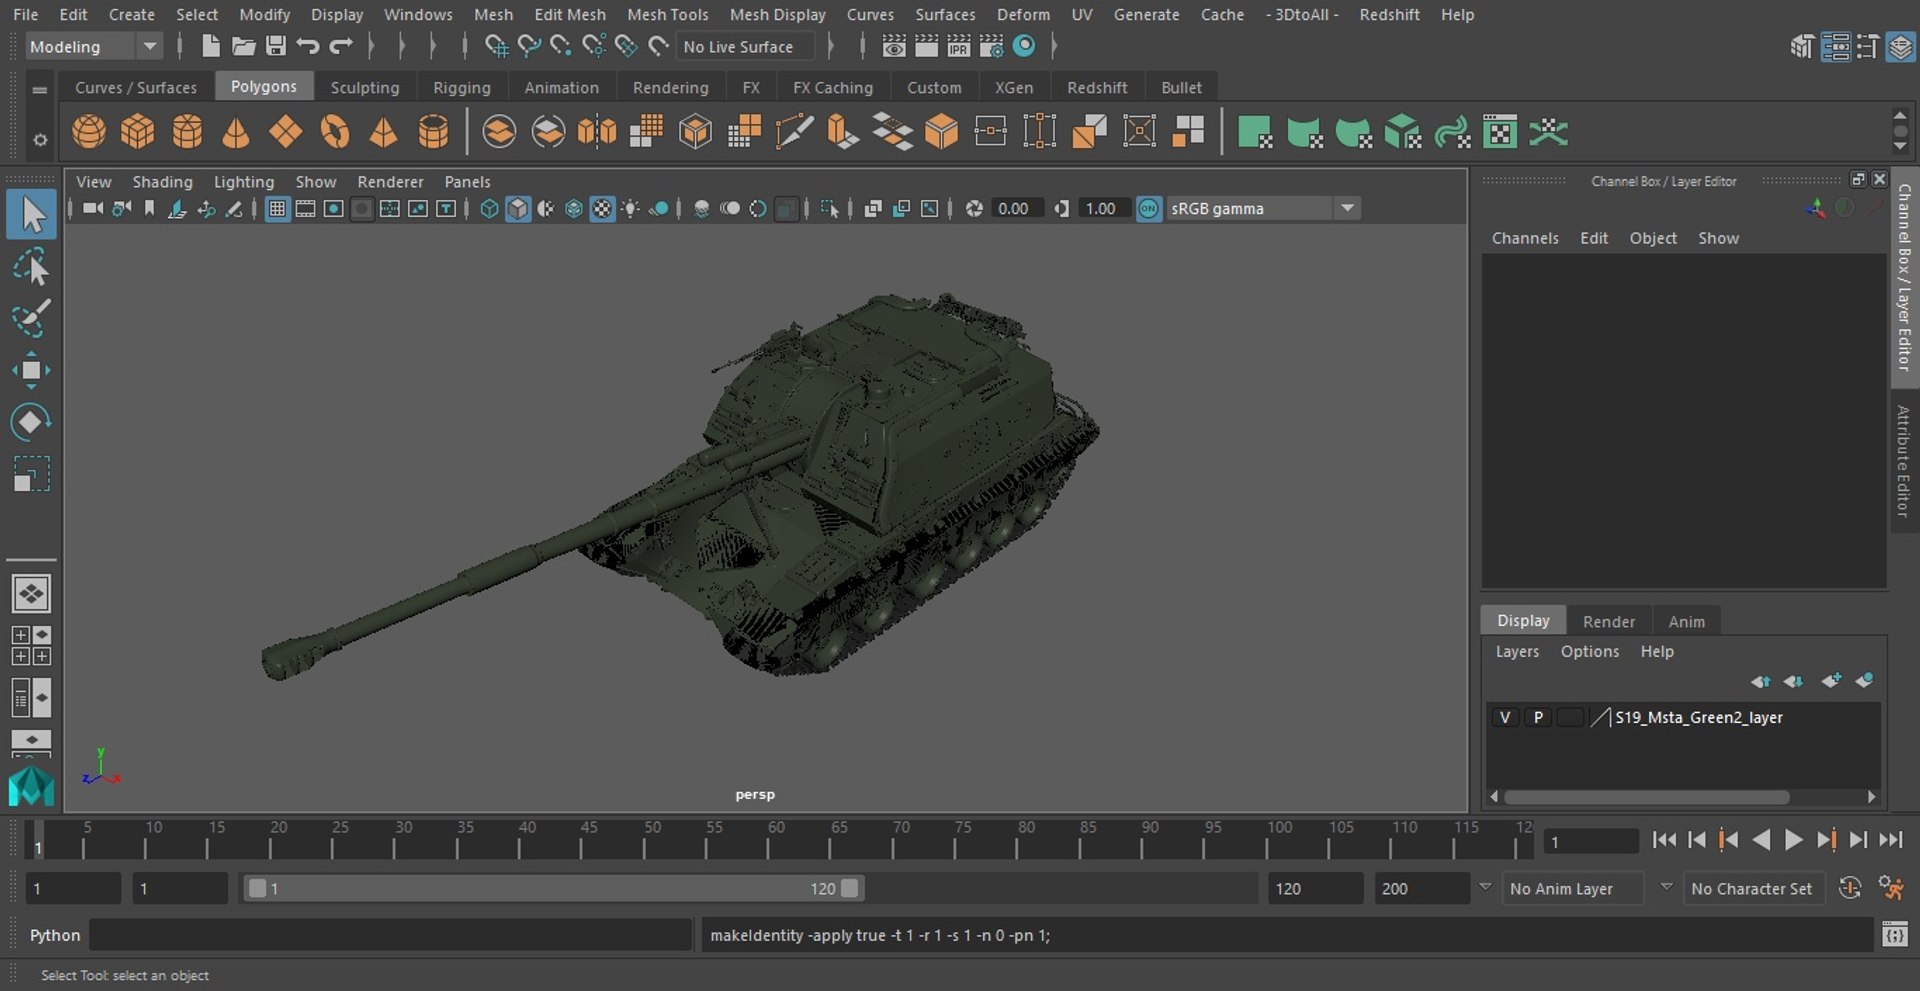Click the Save Scene disk icon

(276, 46)
